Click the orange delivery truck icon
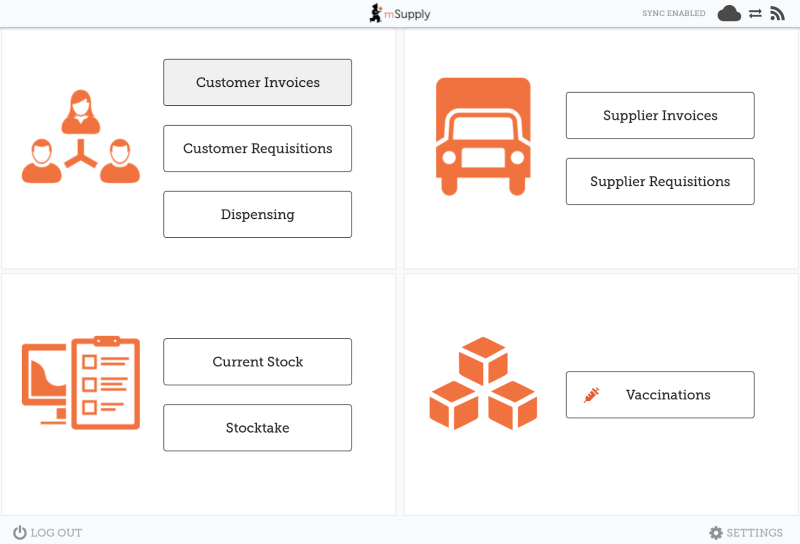The width and height of the screenshot is (800, 544). tap(483, 136)
